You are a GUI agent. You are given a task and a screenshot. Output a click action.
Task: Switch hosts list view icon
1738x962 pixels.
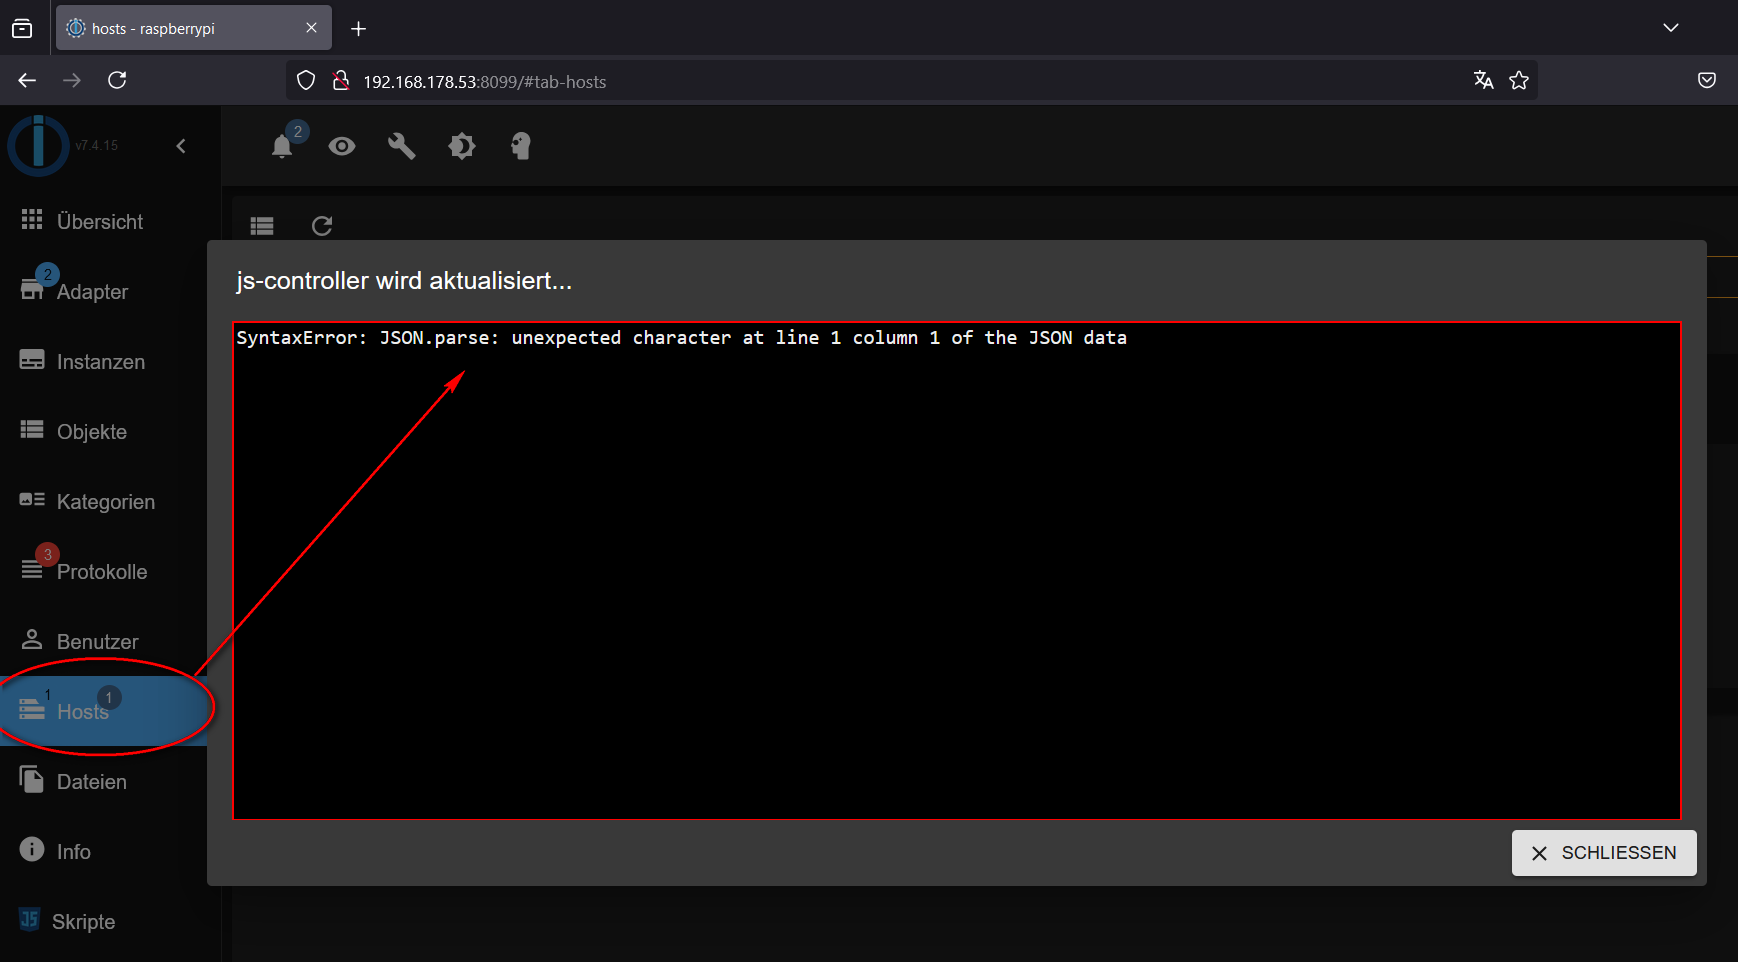tap(262, 226)
